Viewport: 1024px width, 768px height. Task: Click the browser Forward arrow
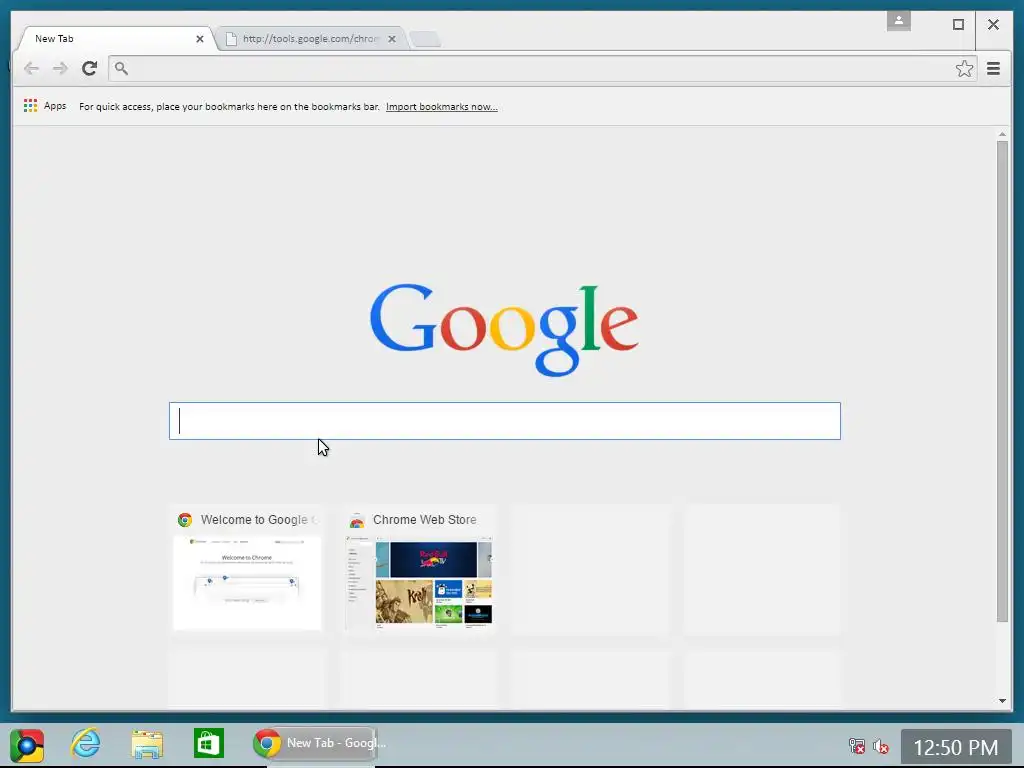pyautogui.click(x=60, y=69)
